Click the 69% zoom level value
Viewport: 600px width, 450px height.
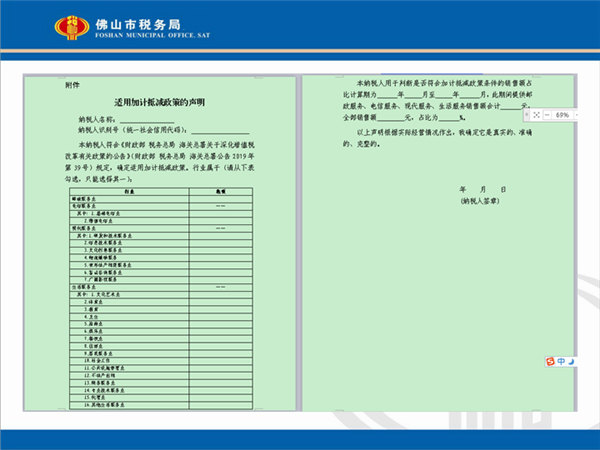pyautogui.click(x=562, y=115)
